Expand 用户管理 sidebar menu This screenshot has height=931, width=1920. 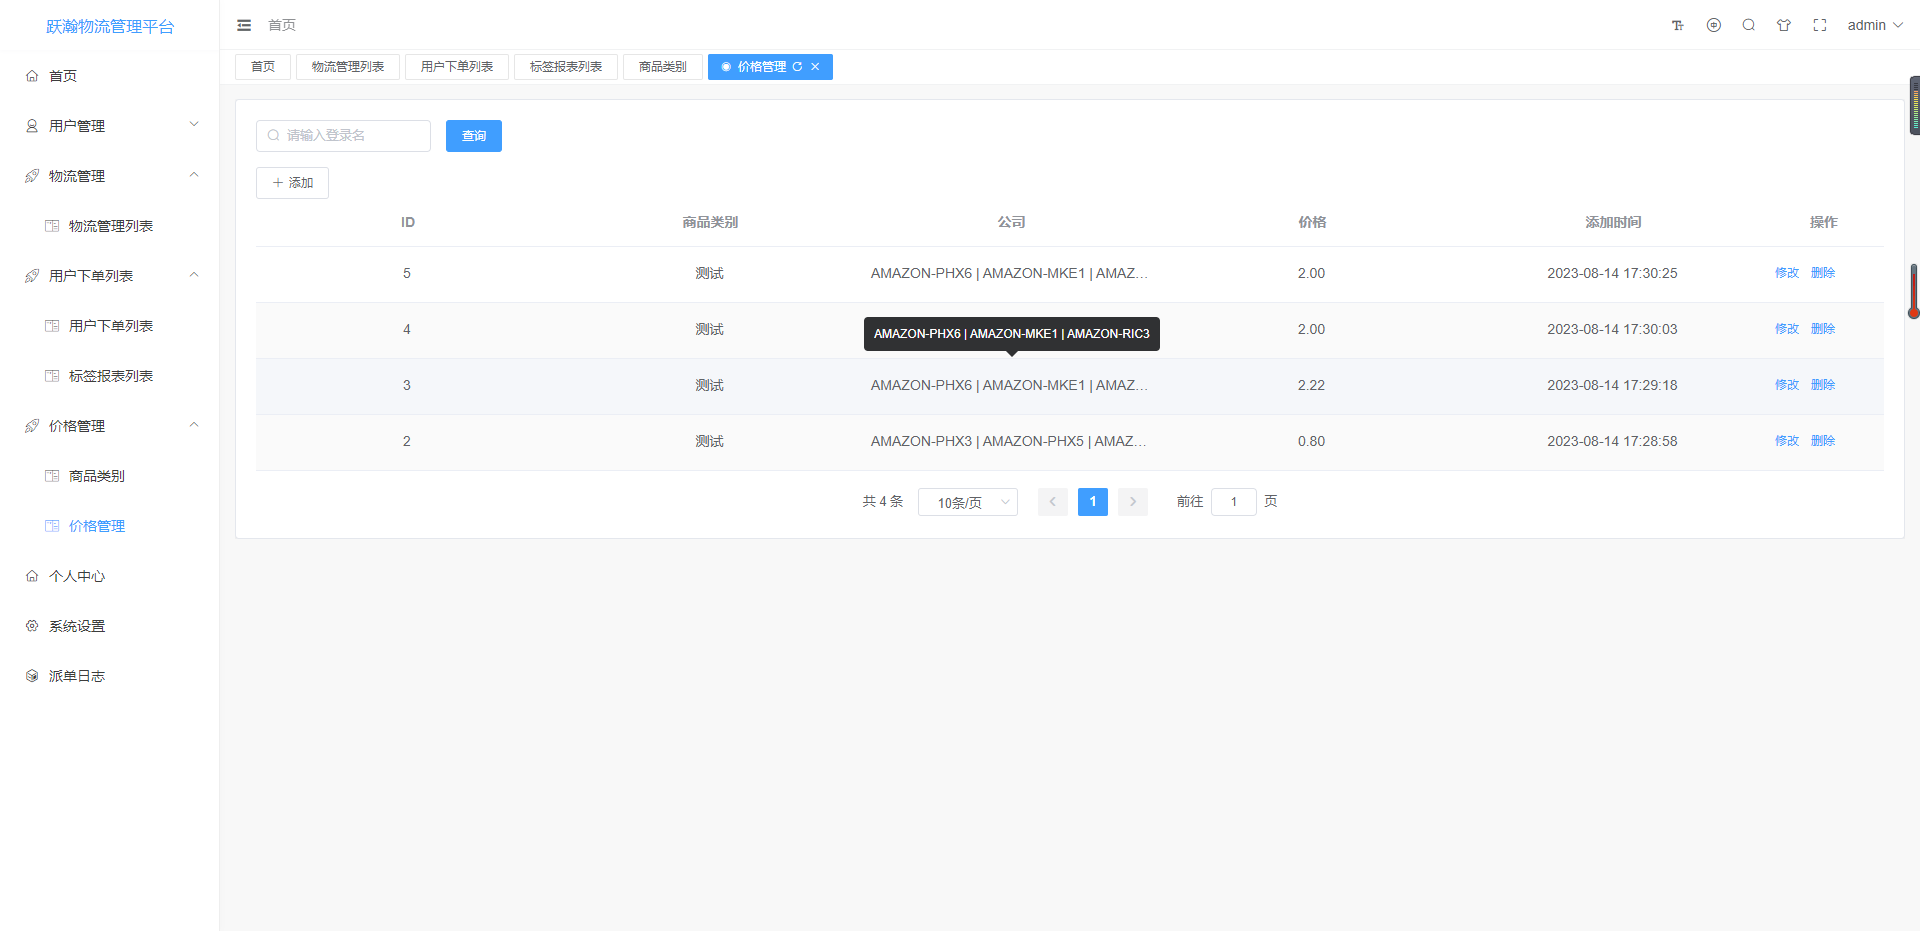click(x=110, y=126)
